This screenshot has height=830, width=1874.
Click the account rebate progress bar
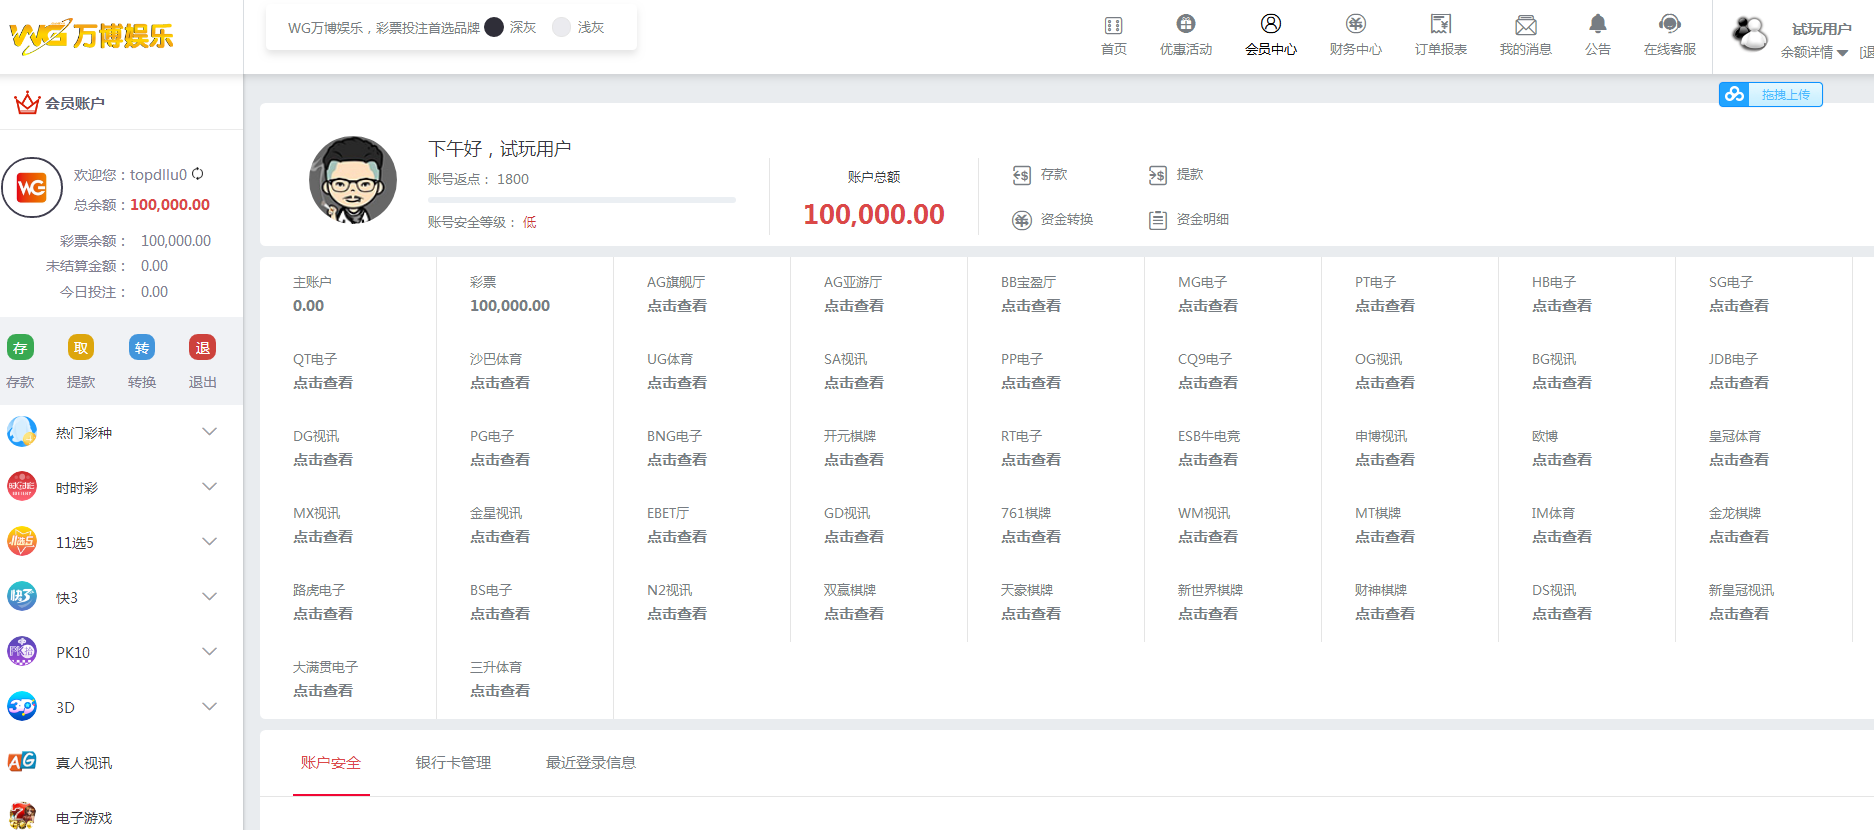581,200
